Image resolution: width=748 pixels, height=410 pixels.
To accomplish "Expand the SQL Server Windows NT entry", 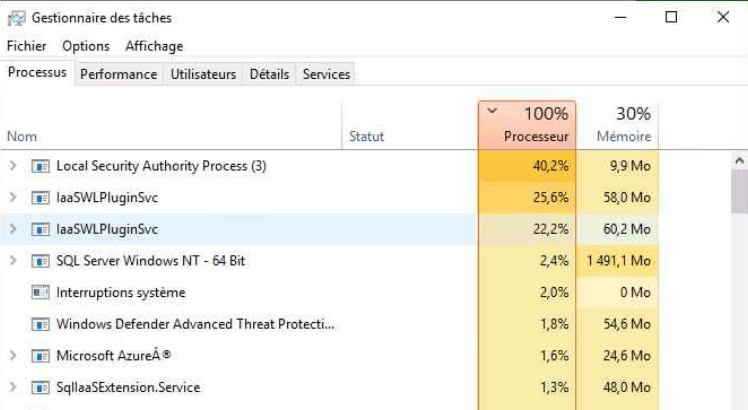I will coord(13,261).
